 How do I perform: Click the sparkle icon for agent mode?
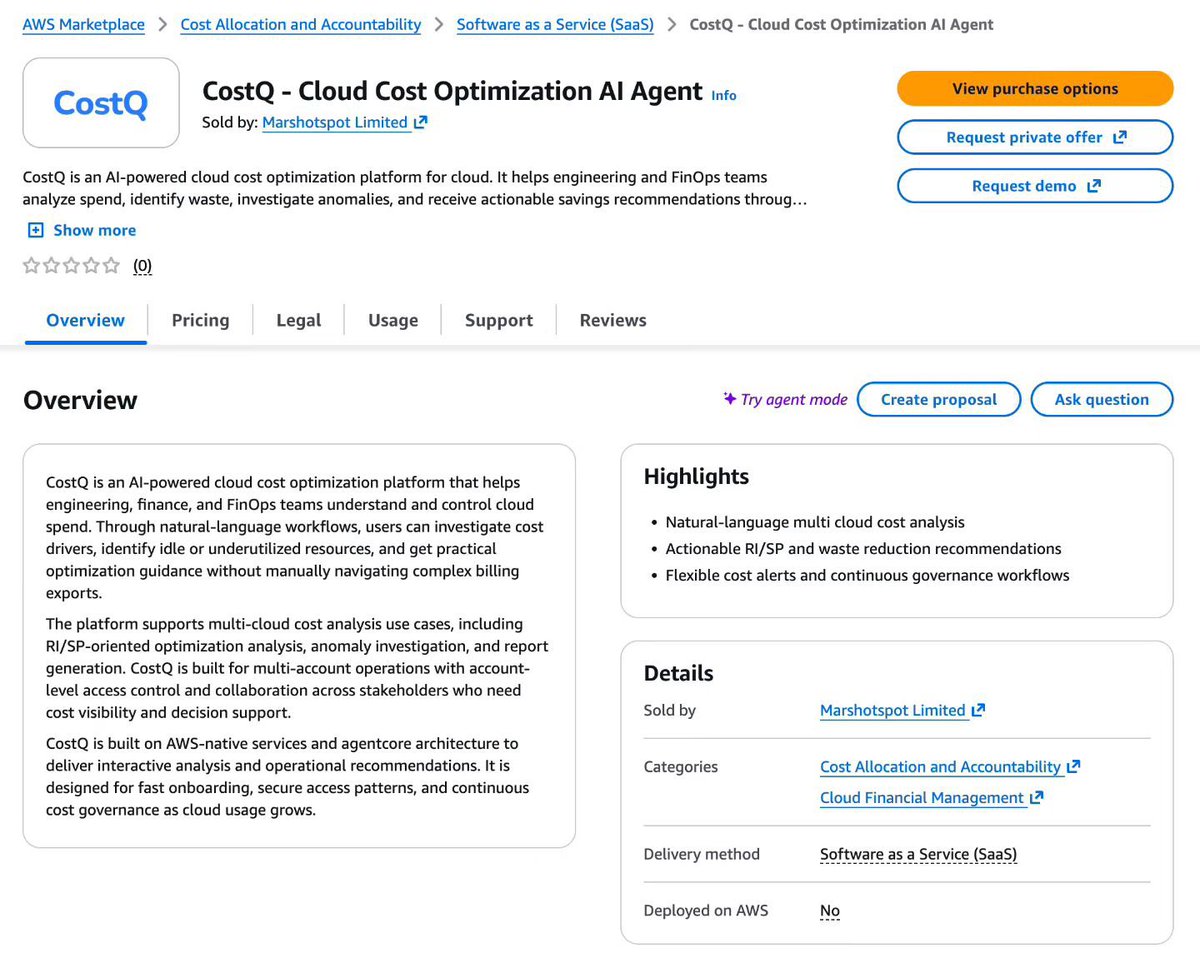click(x=730, y=399)
